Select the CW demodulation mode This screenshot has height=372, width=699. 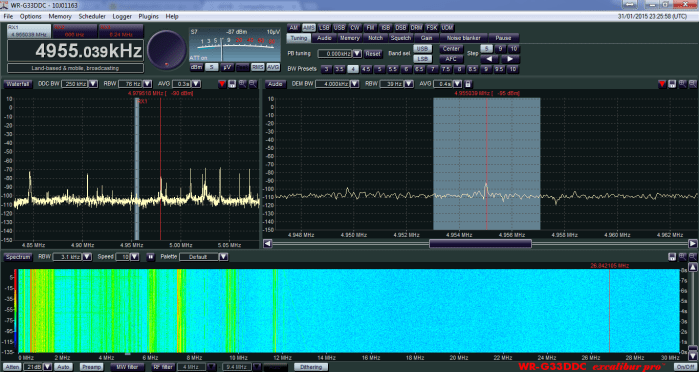[x=355, y=28]
